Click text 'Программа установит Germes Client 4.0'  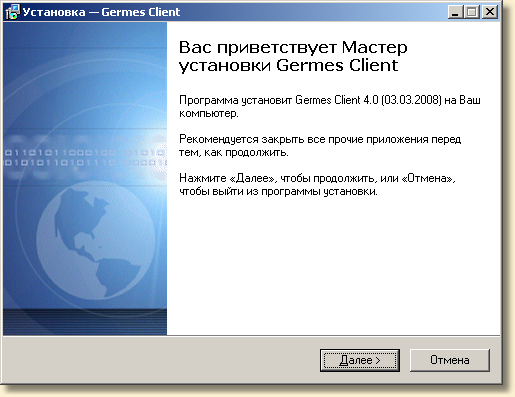pyautogui.click(x=279, y=100)
